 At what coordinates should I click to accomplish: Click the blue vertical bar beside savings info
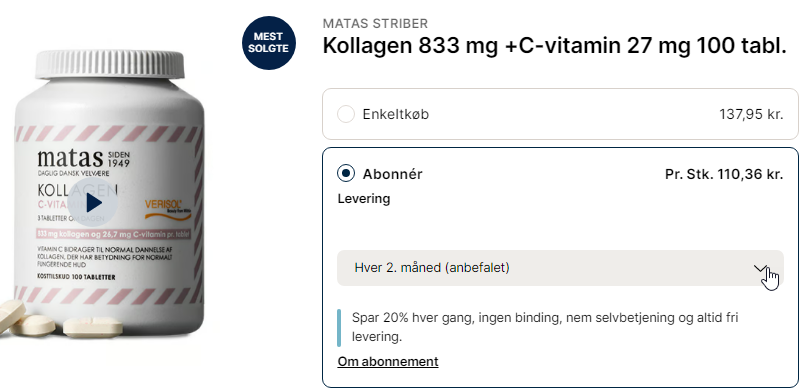pyautogui.click(x=339, y=328)
